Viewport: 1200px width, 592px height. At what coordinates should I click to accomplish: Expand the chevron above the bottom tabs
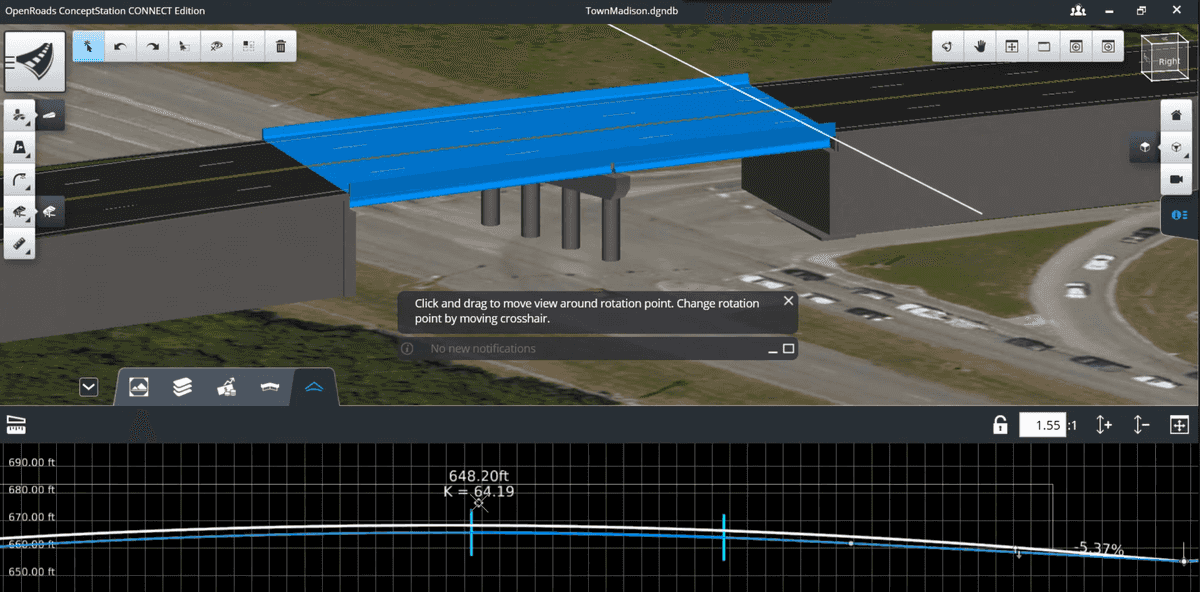tap(89, 387)
